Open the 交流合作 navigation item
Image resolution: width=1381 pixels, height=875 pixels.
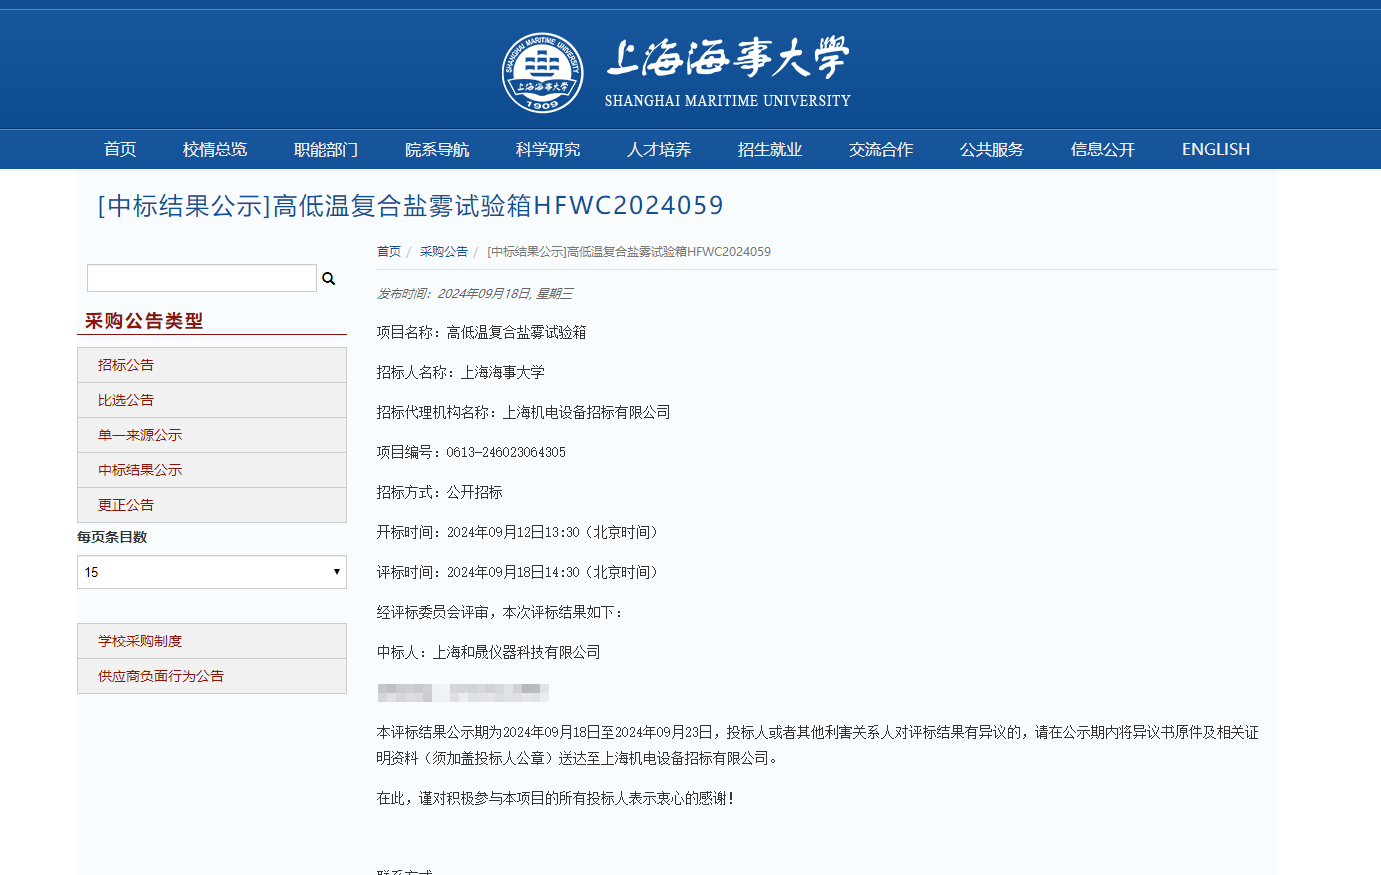tap(881, 149)
